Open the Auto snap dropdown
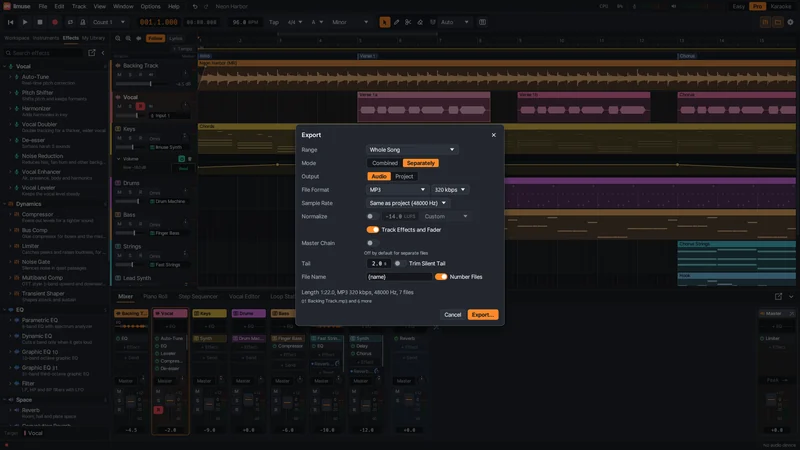 455,22
